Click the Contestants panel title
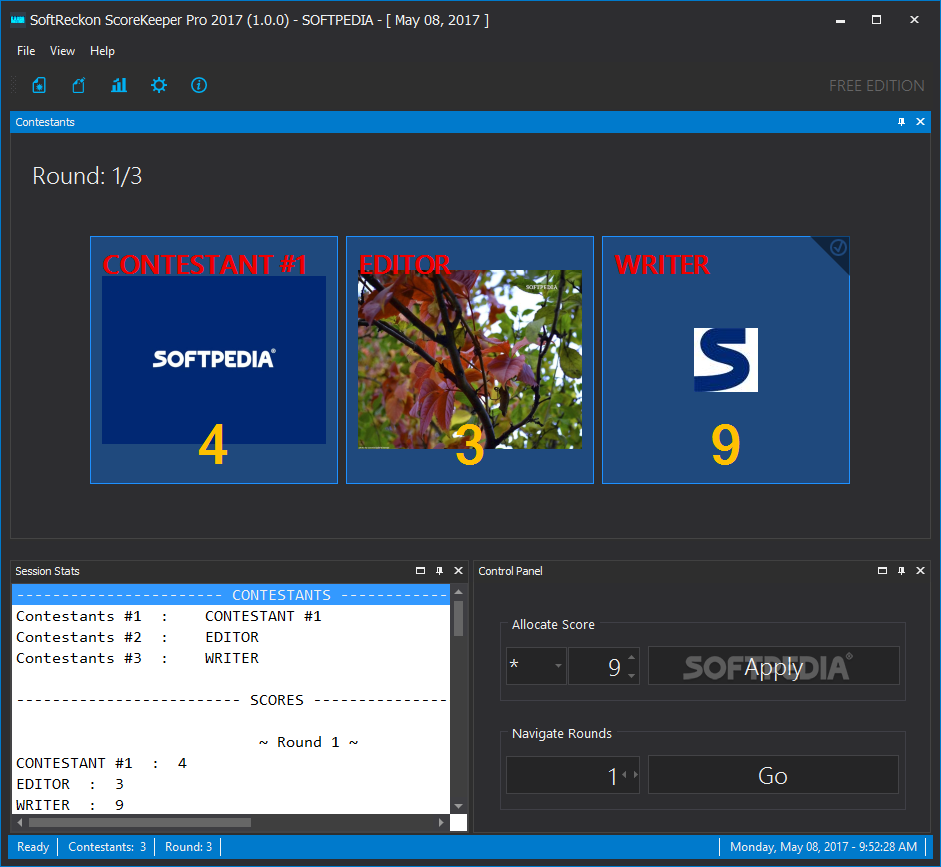This screenshot has width=941, height=867. pyautogui.click(x=45, y=122)
